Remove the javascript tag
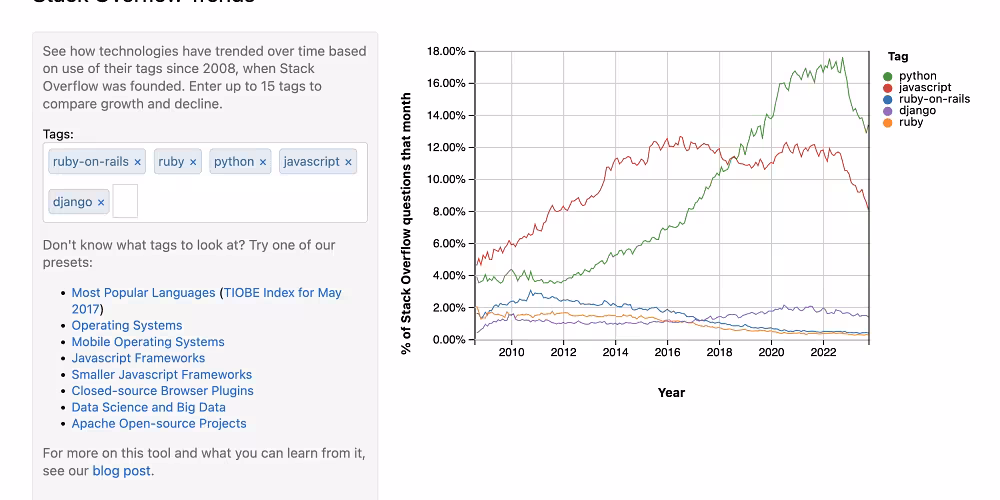 coord(348,162)
